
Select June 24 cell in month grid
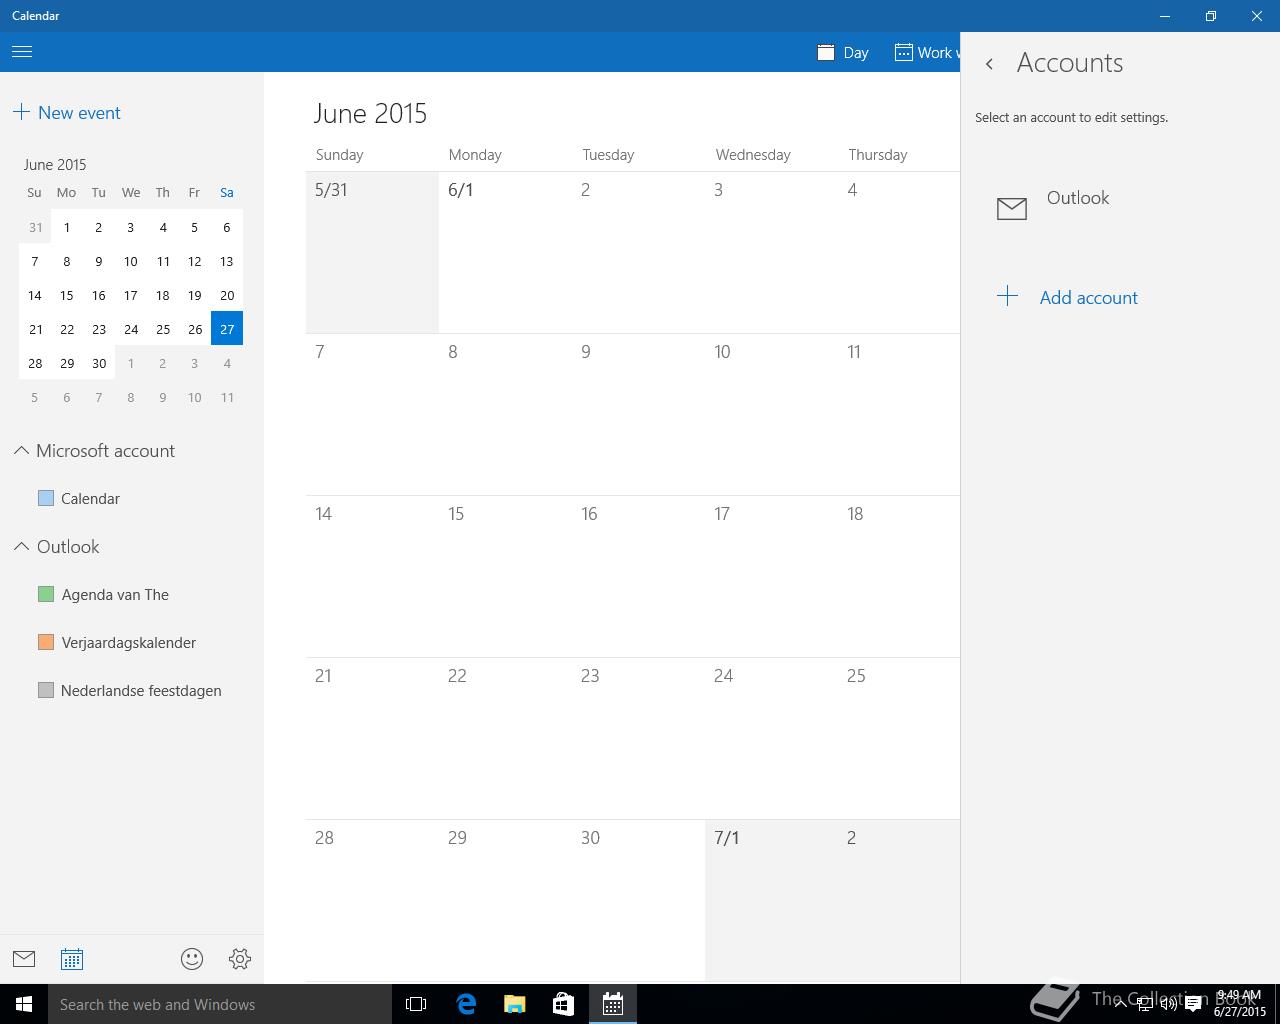pyautogui.click(x=771, y=738)
